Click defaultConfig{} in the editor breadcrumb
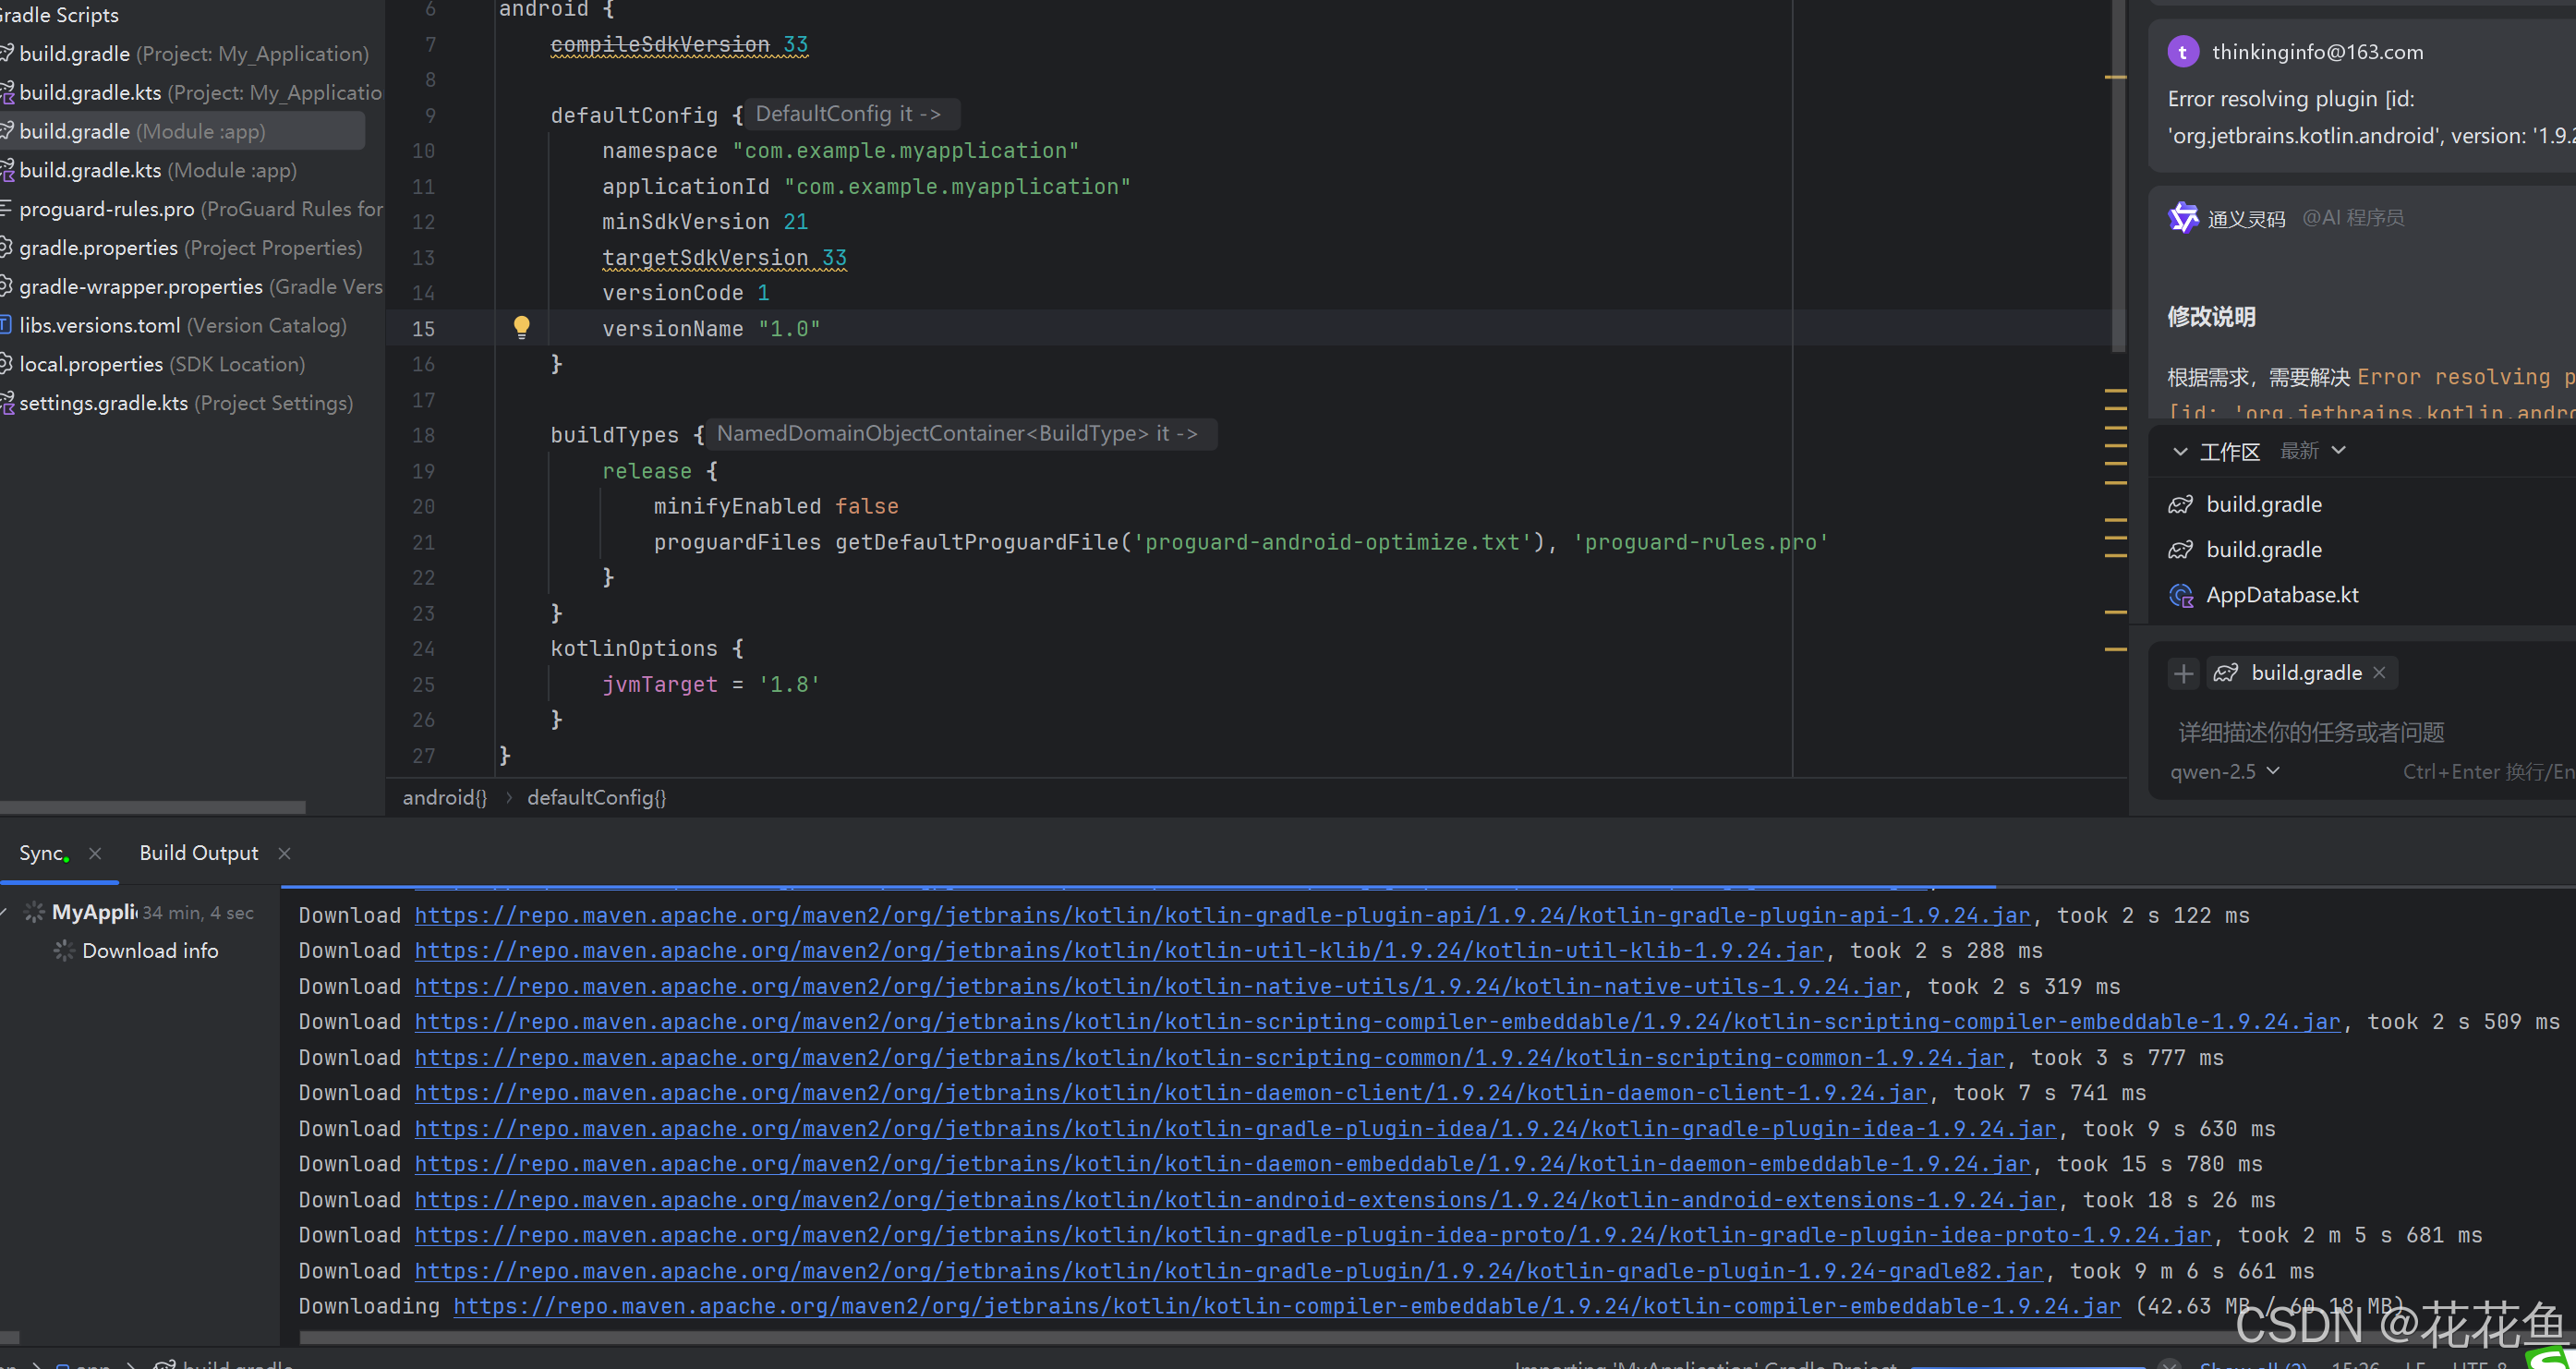The image size is (2576, 1369). [x=596, y=797]
